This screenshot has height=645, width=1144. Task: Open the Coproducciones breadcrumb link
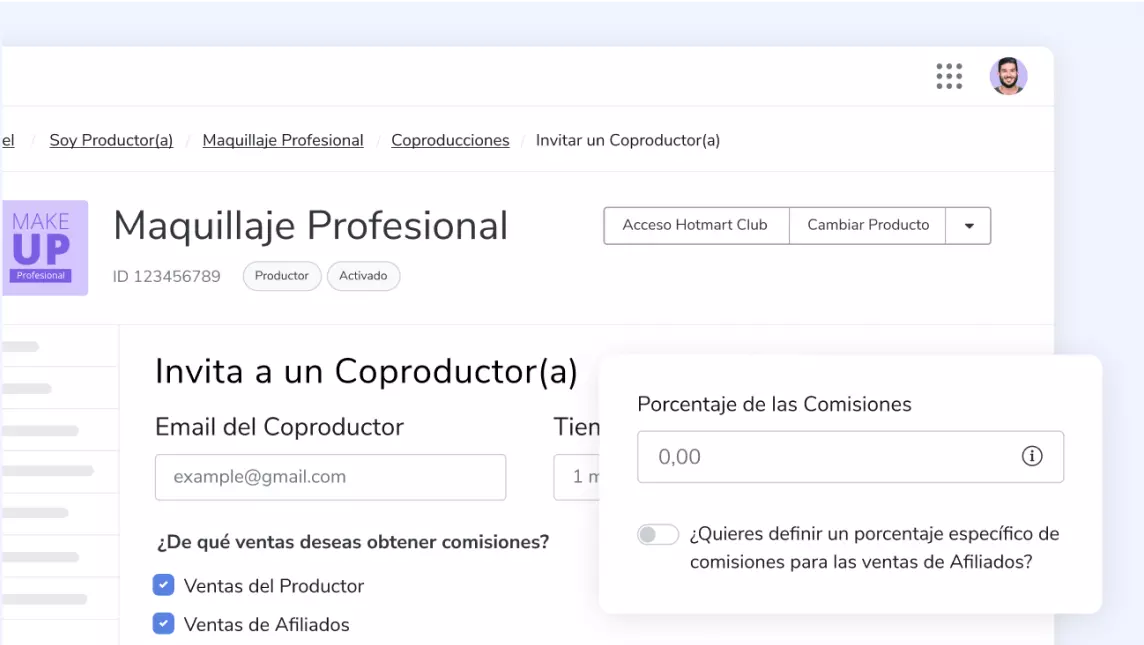[x=450, y=140]
